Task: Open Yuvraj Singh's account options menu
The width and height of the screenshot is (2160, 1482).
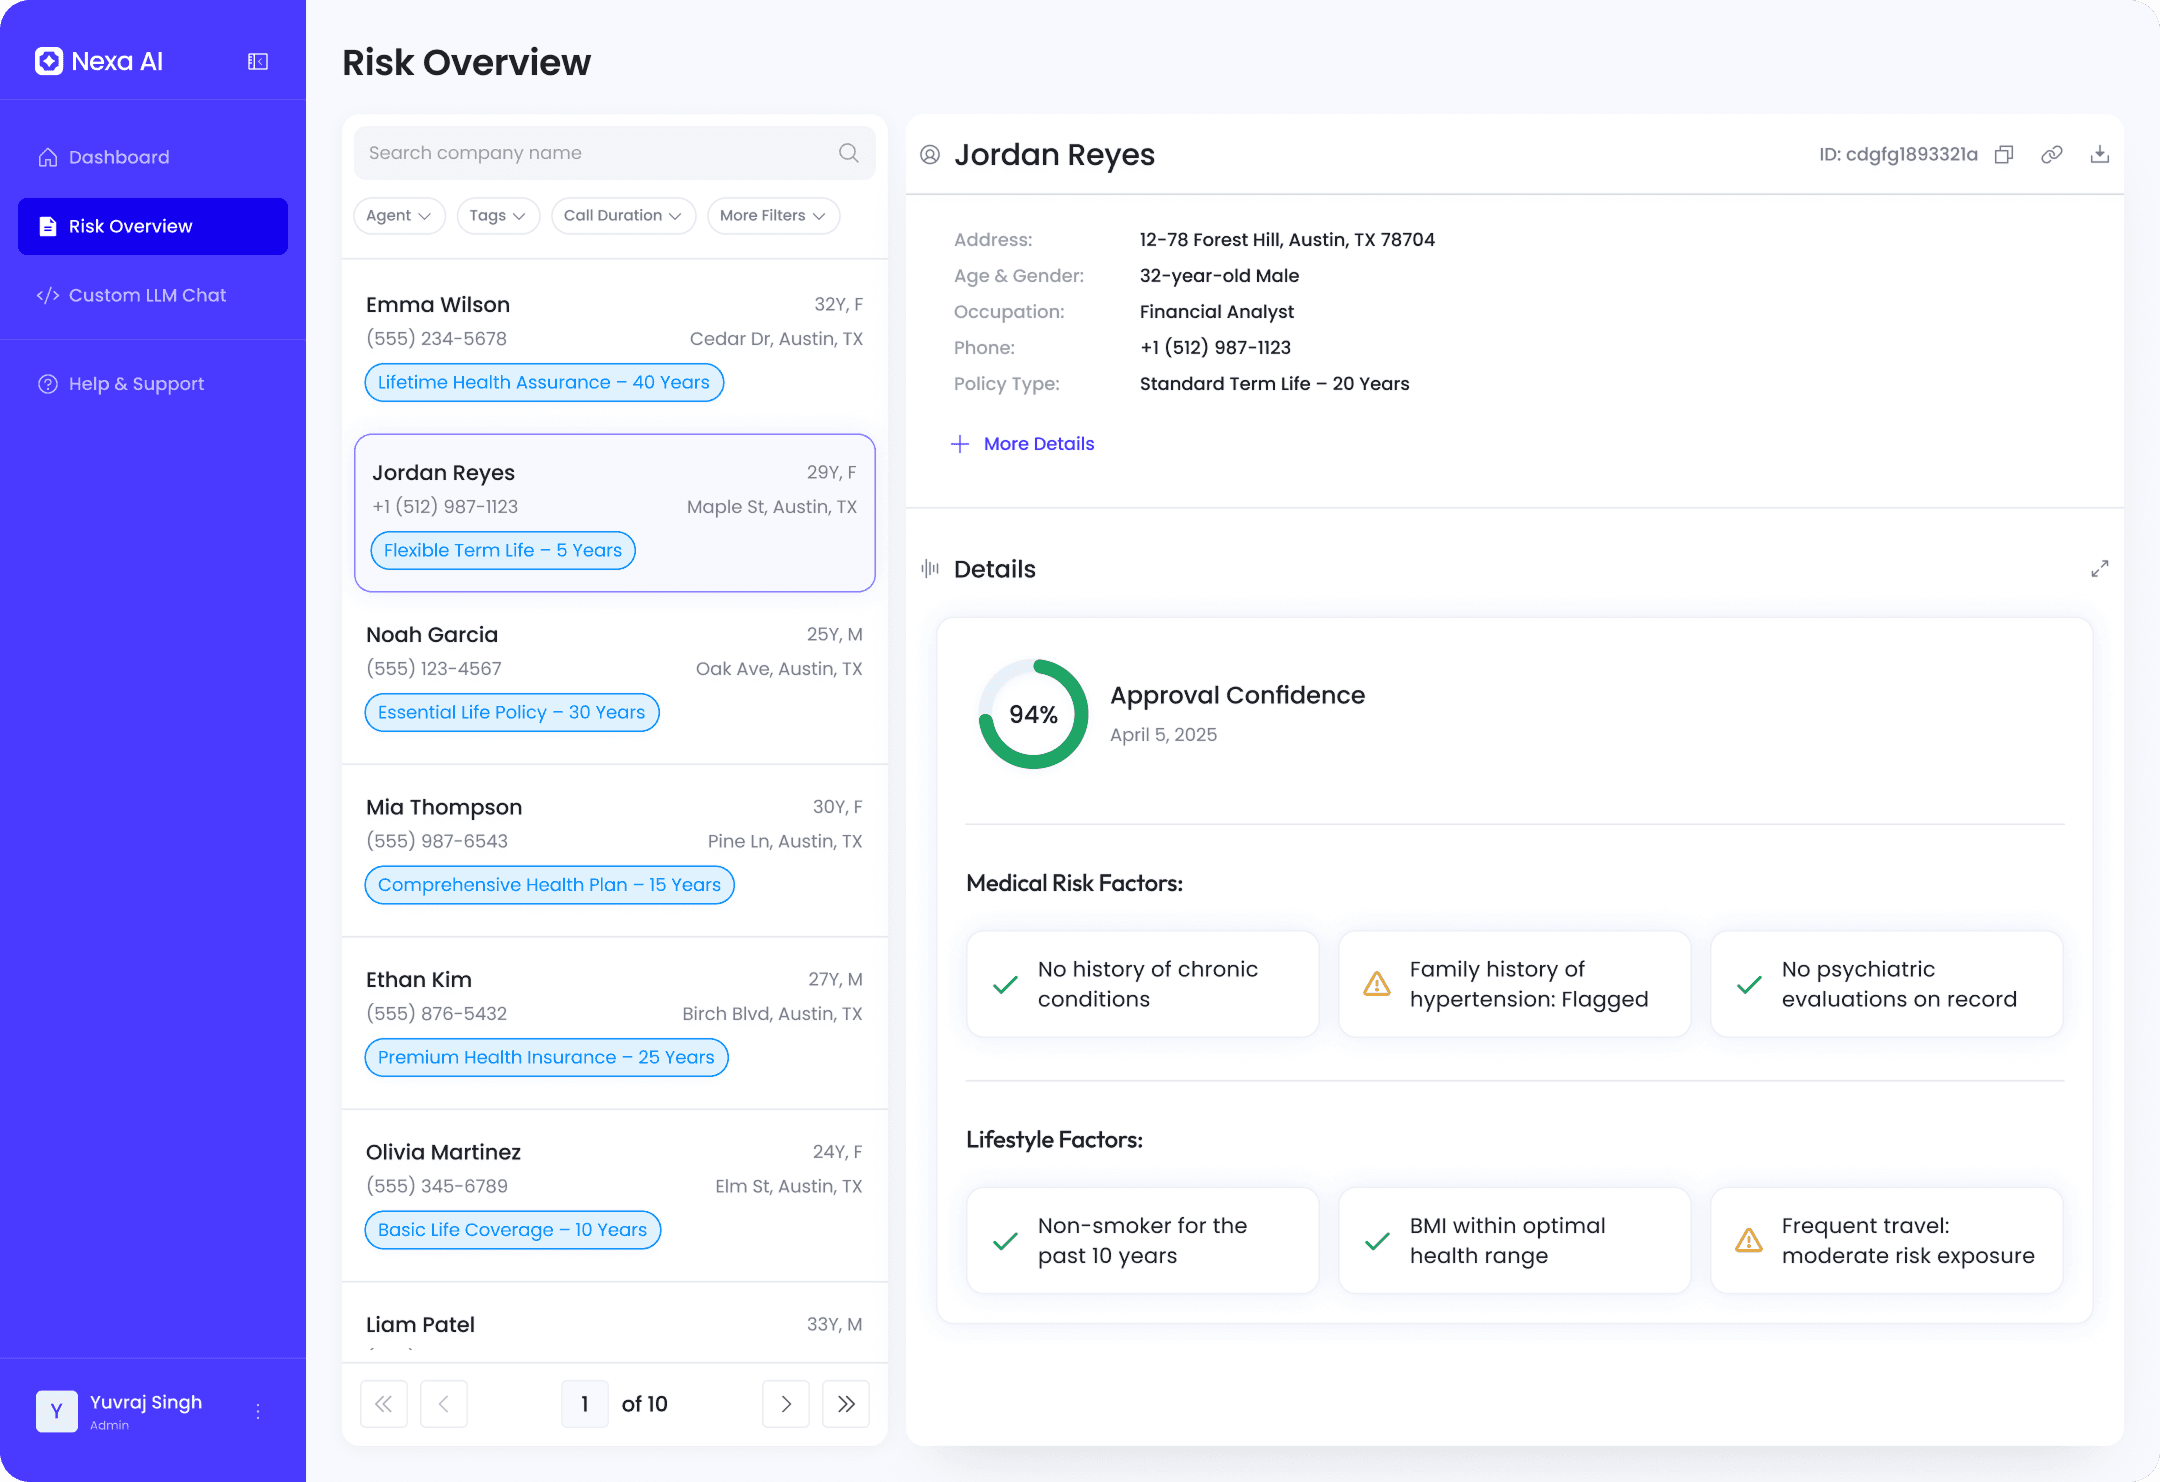Action: [258, 1411]
